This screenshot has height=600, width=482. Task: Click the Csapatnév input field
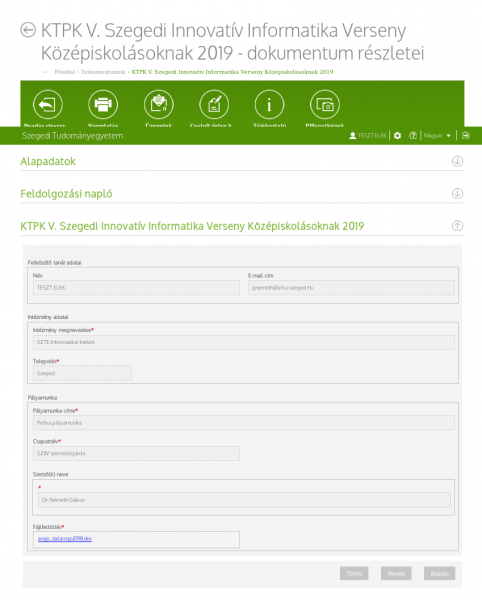pos(136,453)
